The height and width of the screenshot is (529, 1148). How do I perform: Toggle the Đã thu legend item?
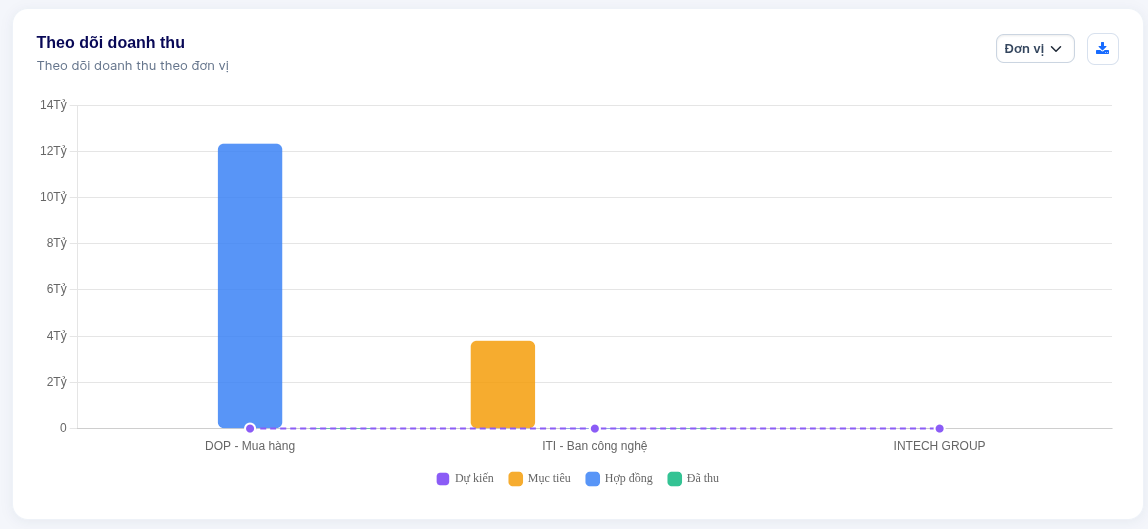693,479
